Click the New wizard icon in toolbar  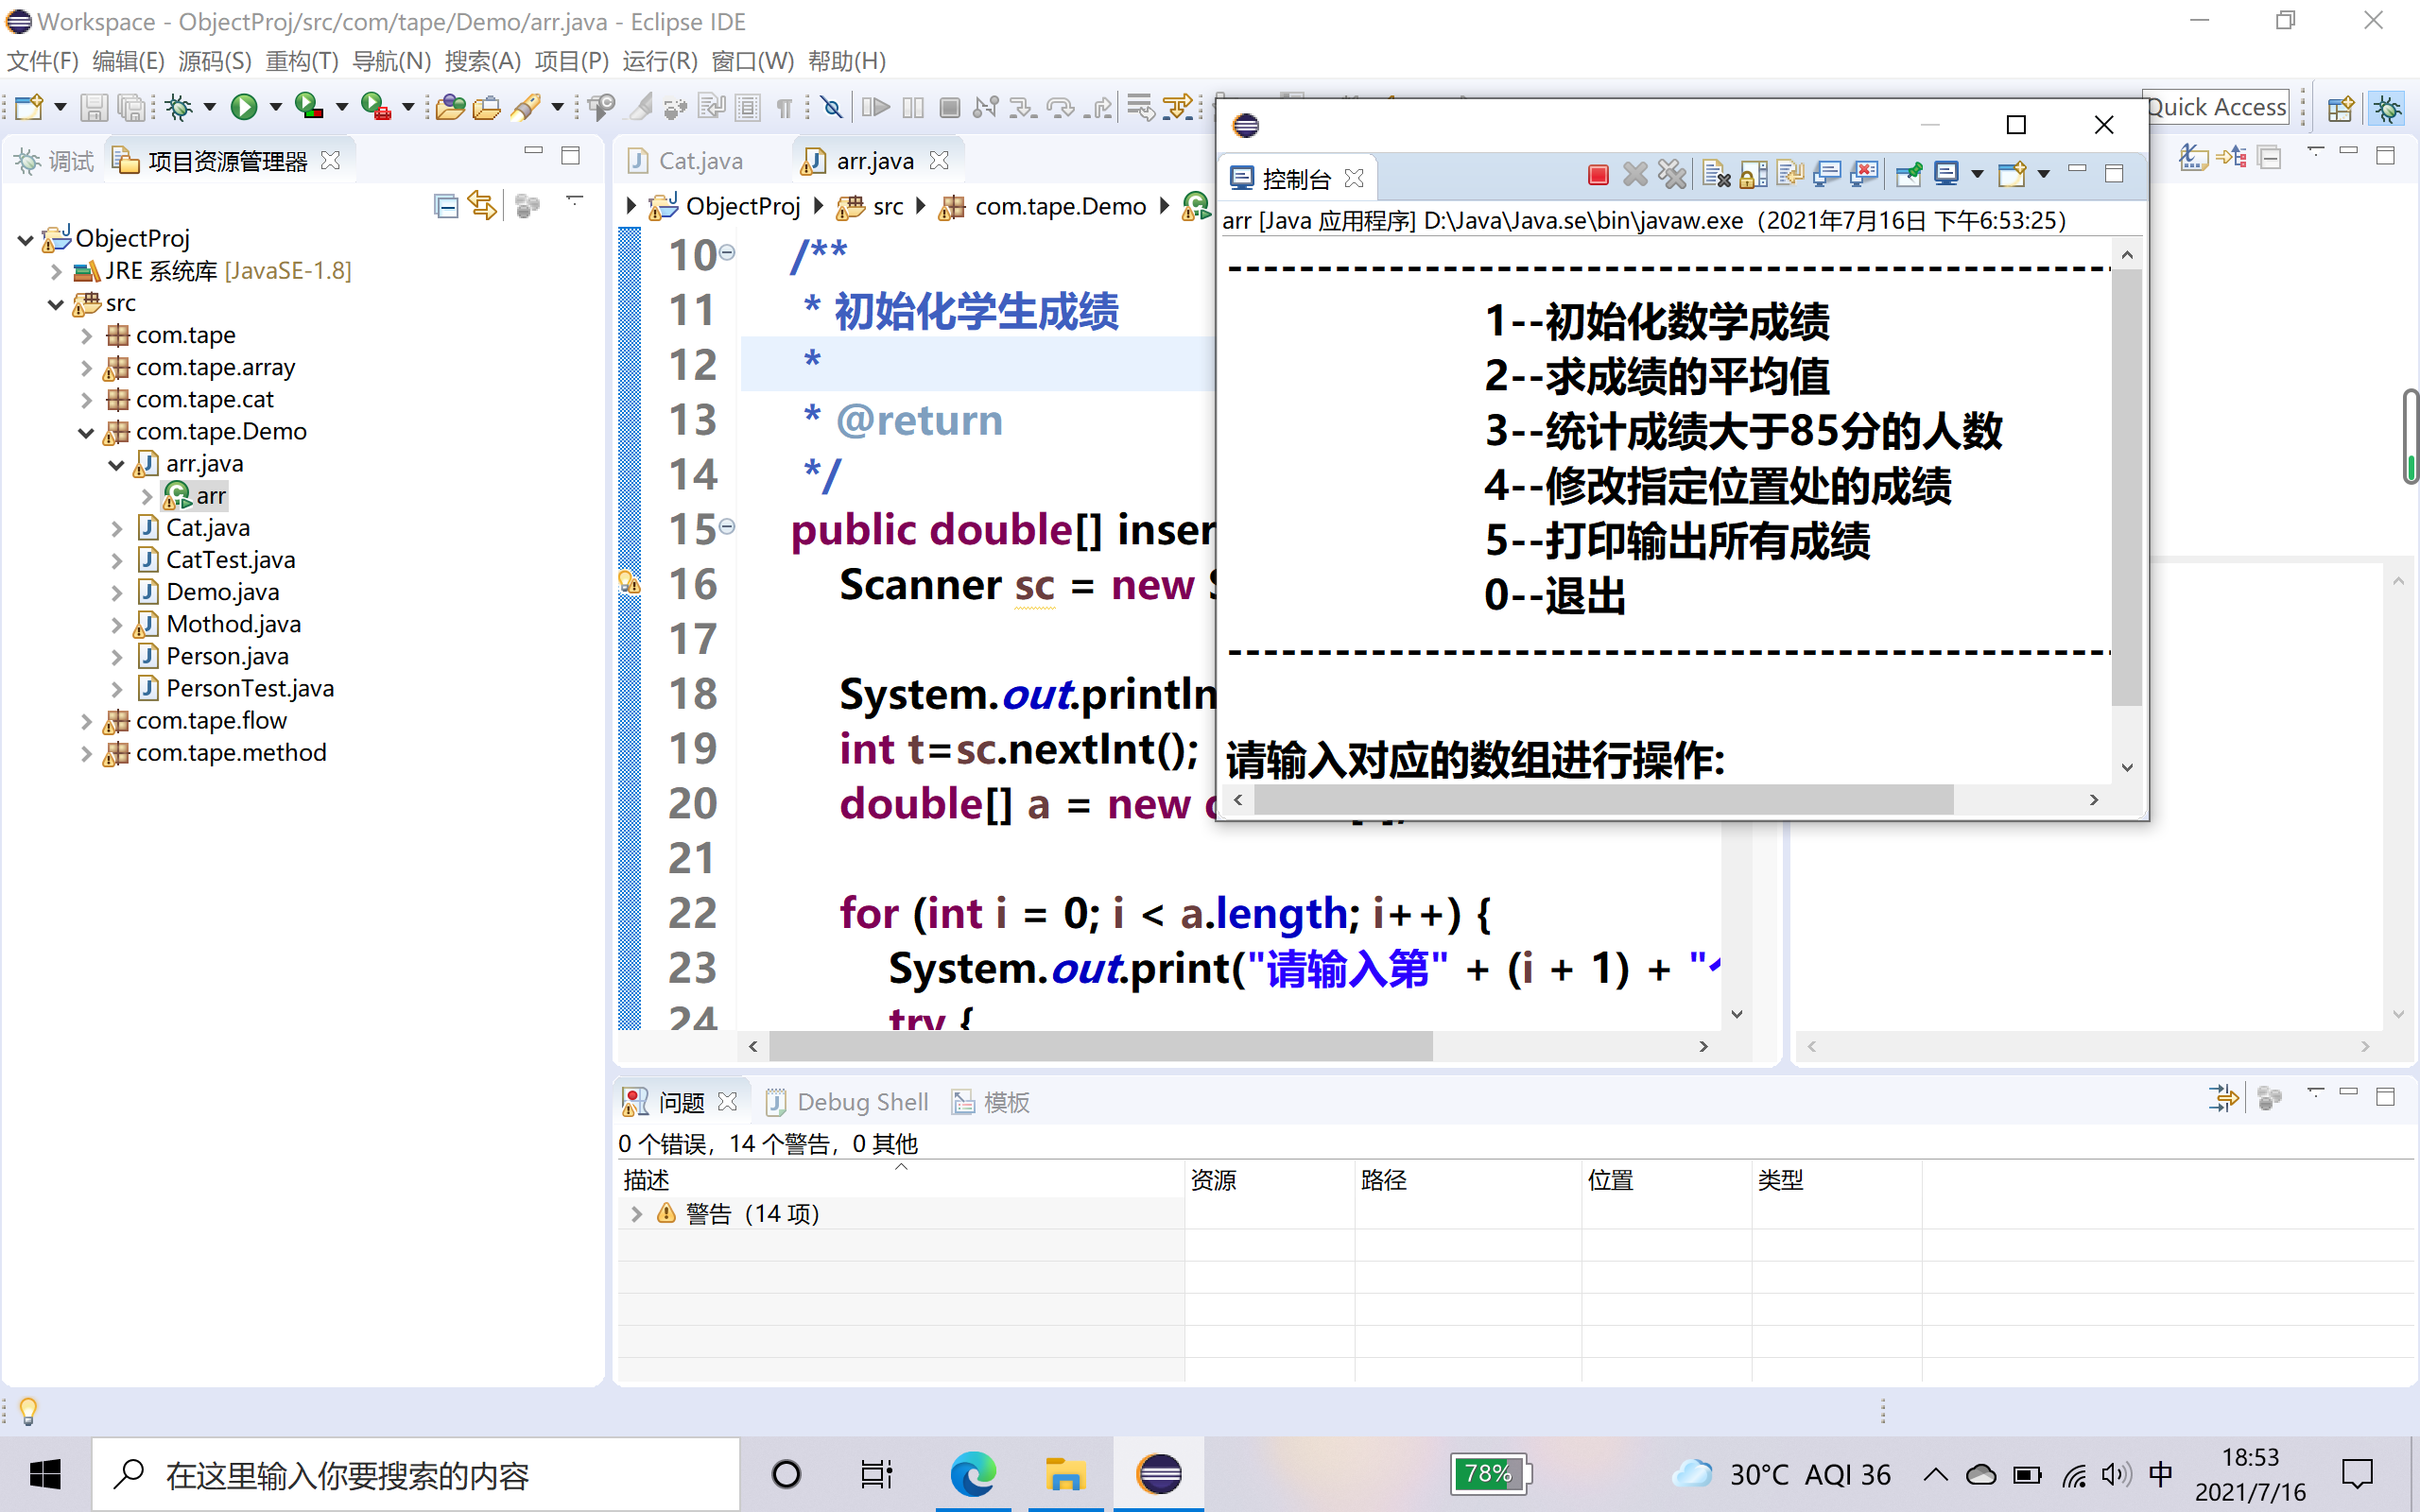pos(29,106)
